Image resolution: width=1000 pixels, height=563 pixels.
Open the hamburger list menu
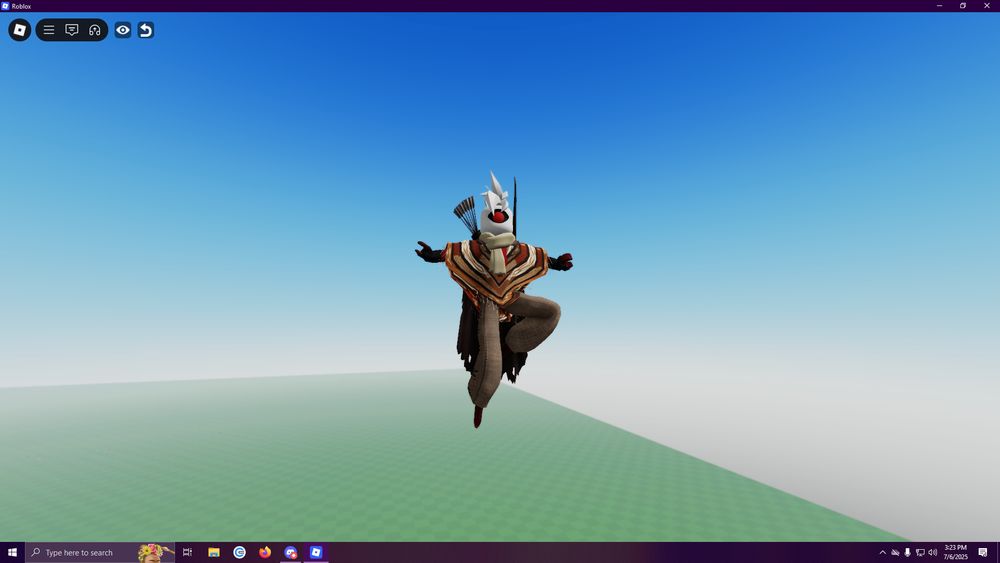49,30
